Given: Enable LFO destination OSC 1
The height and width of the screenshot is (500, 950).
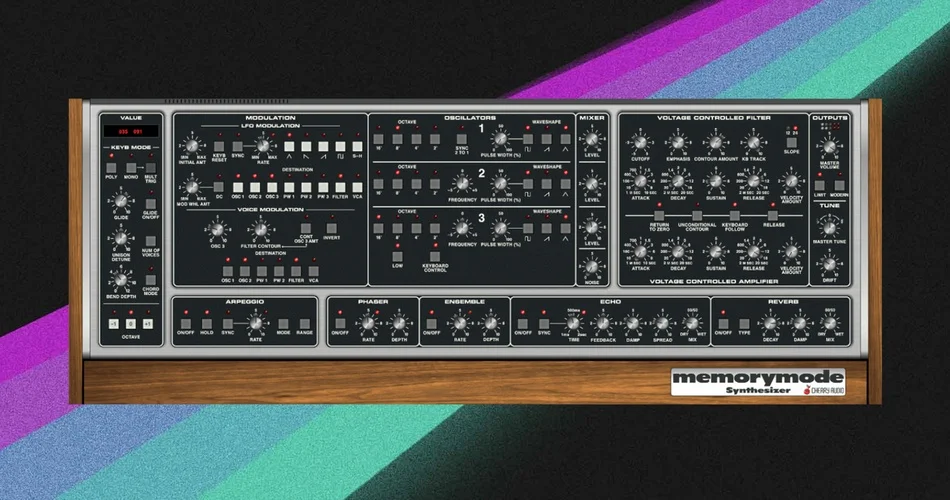Looking at the screenshot, I should tap(238, 187).
